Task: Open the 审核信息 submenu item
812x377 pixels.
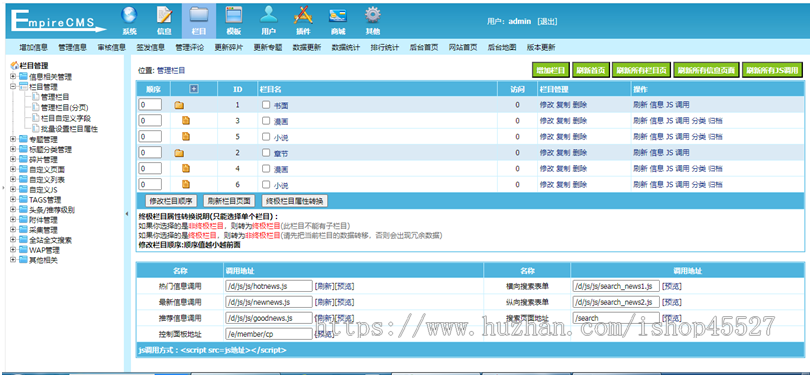Action: pos(112,47)
